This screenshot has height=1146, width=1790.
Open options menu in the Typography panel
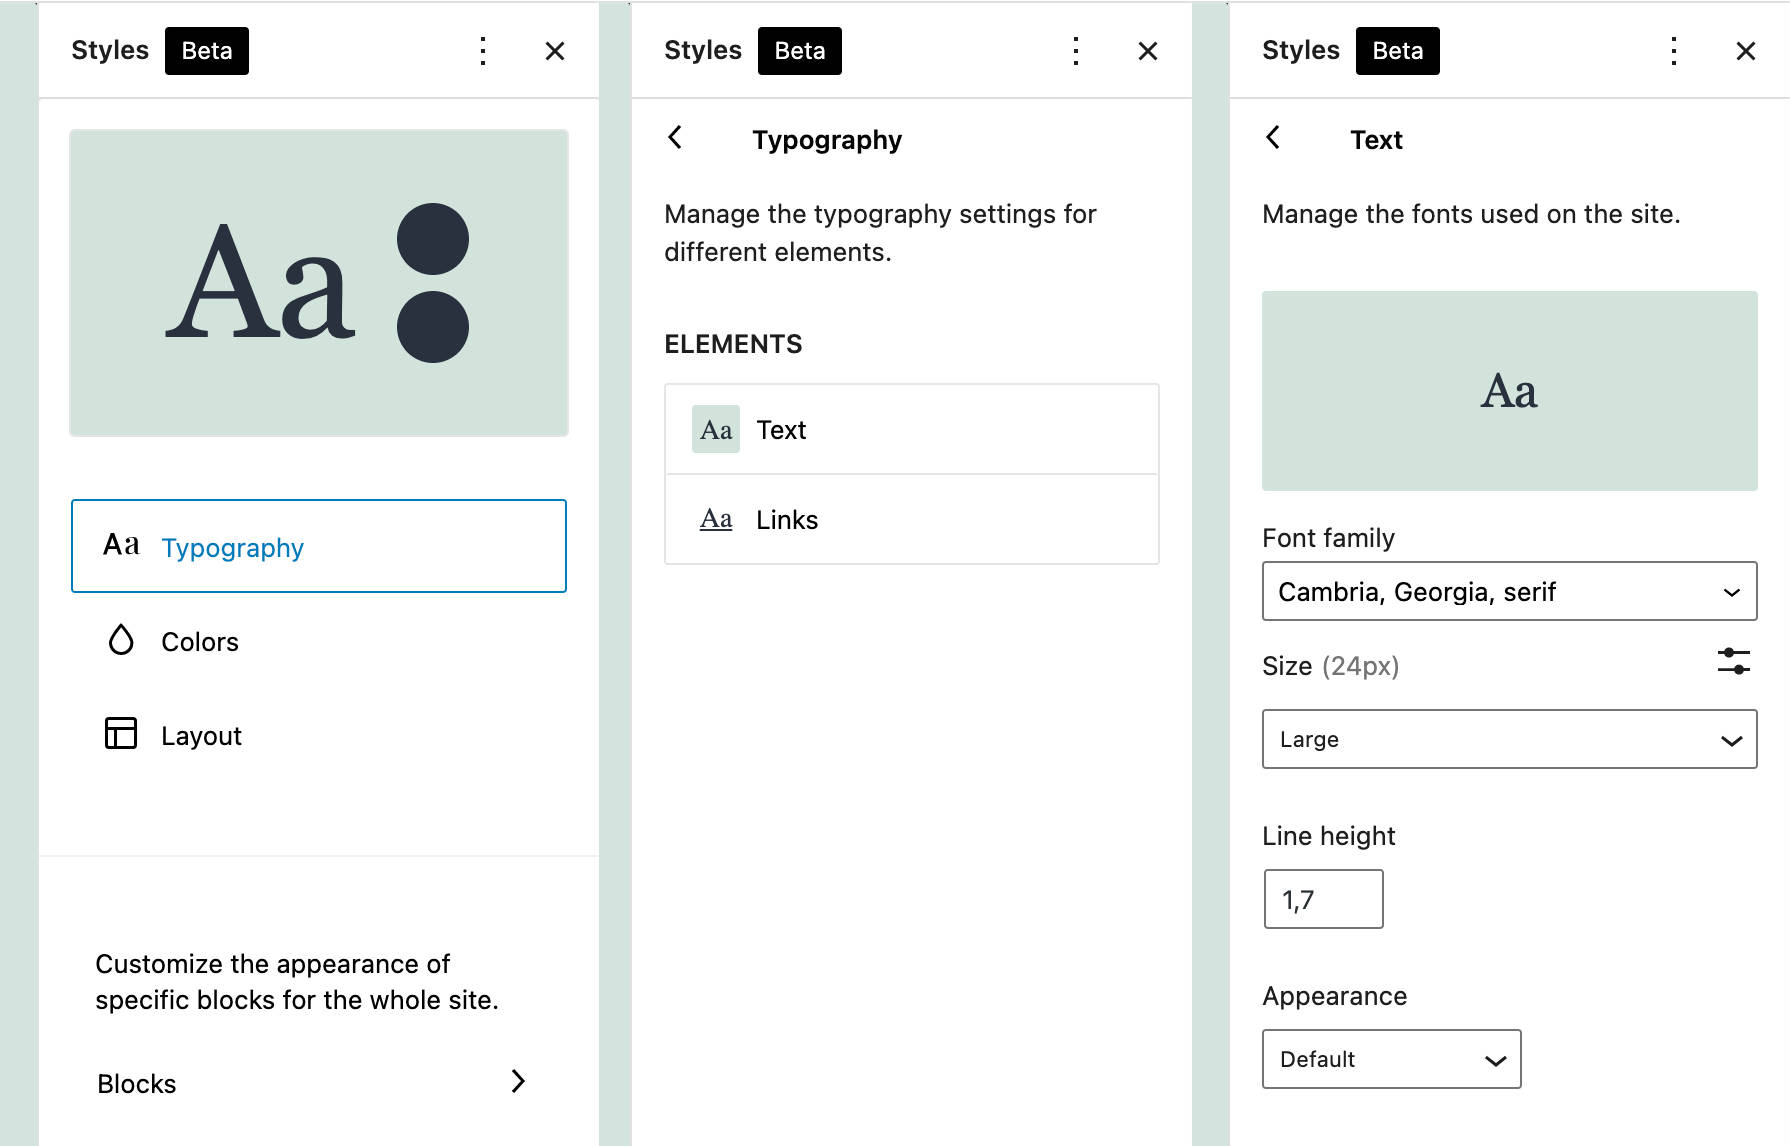pyautogui.click(x=1076, y=51)
